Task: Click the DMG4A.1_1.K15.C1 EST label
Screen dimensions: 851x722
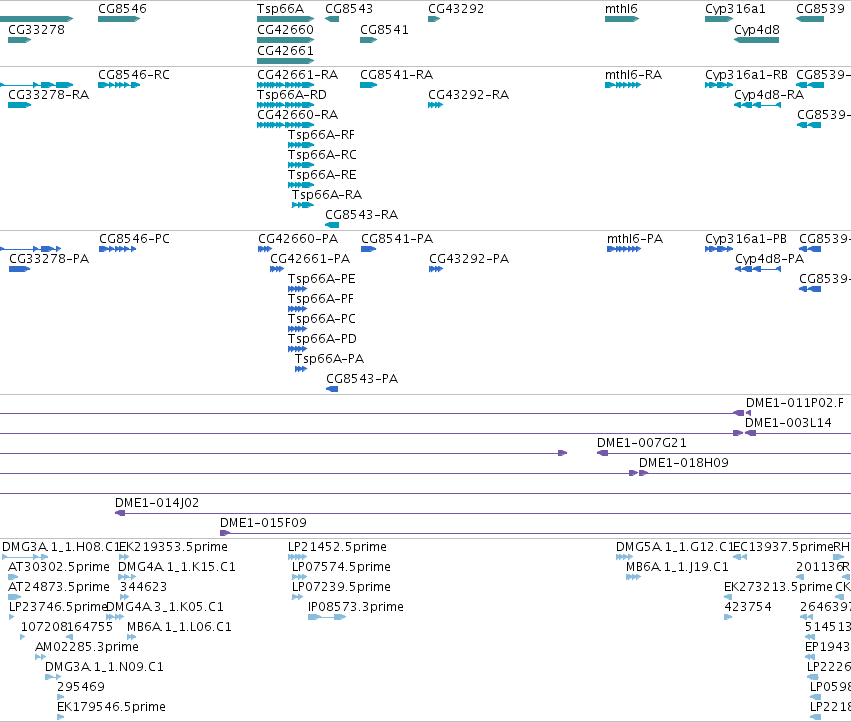Action: click(x=177, y=567)
